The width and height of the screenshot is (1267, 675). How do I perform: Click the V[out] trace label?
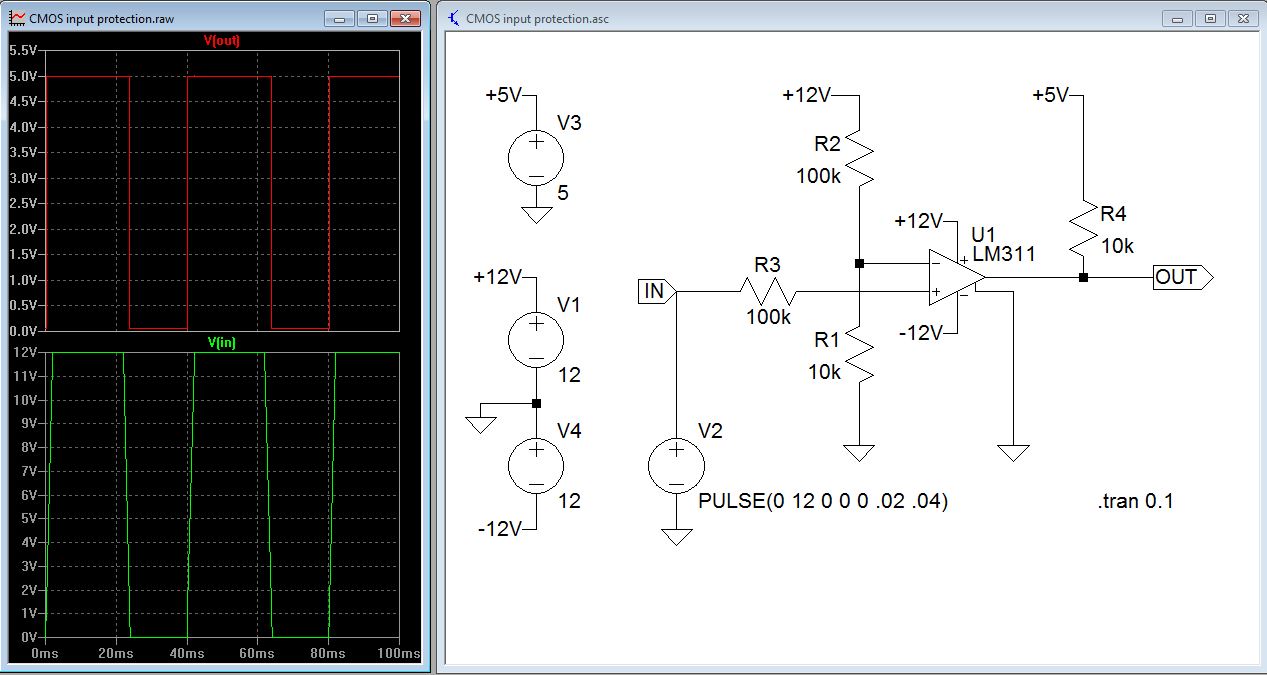(x=223, y=41)
